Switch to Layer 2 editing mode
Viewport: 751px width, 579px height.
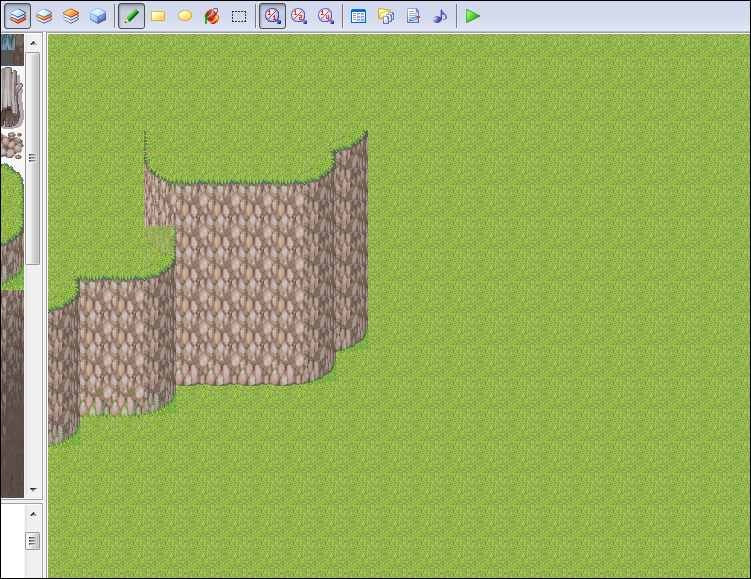(44, 16)
